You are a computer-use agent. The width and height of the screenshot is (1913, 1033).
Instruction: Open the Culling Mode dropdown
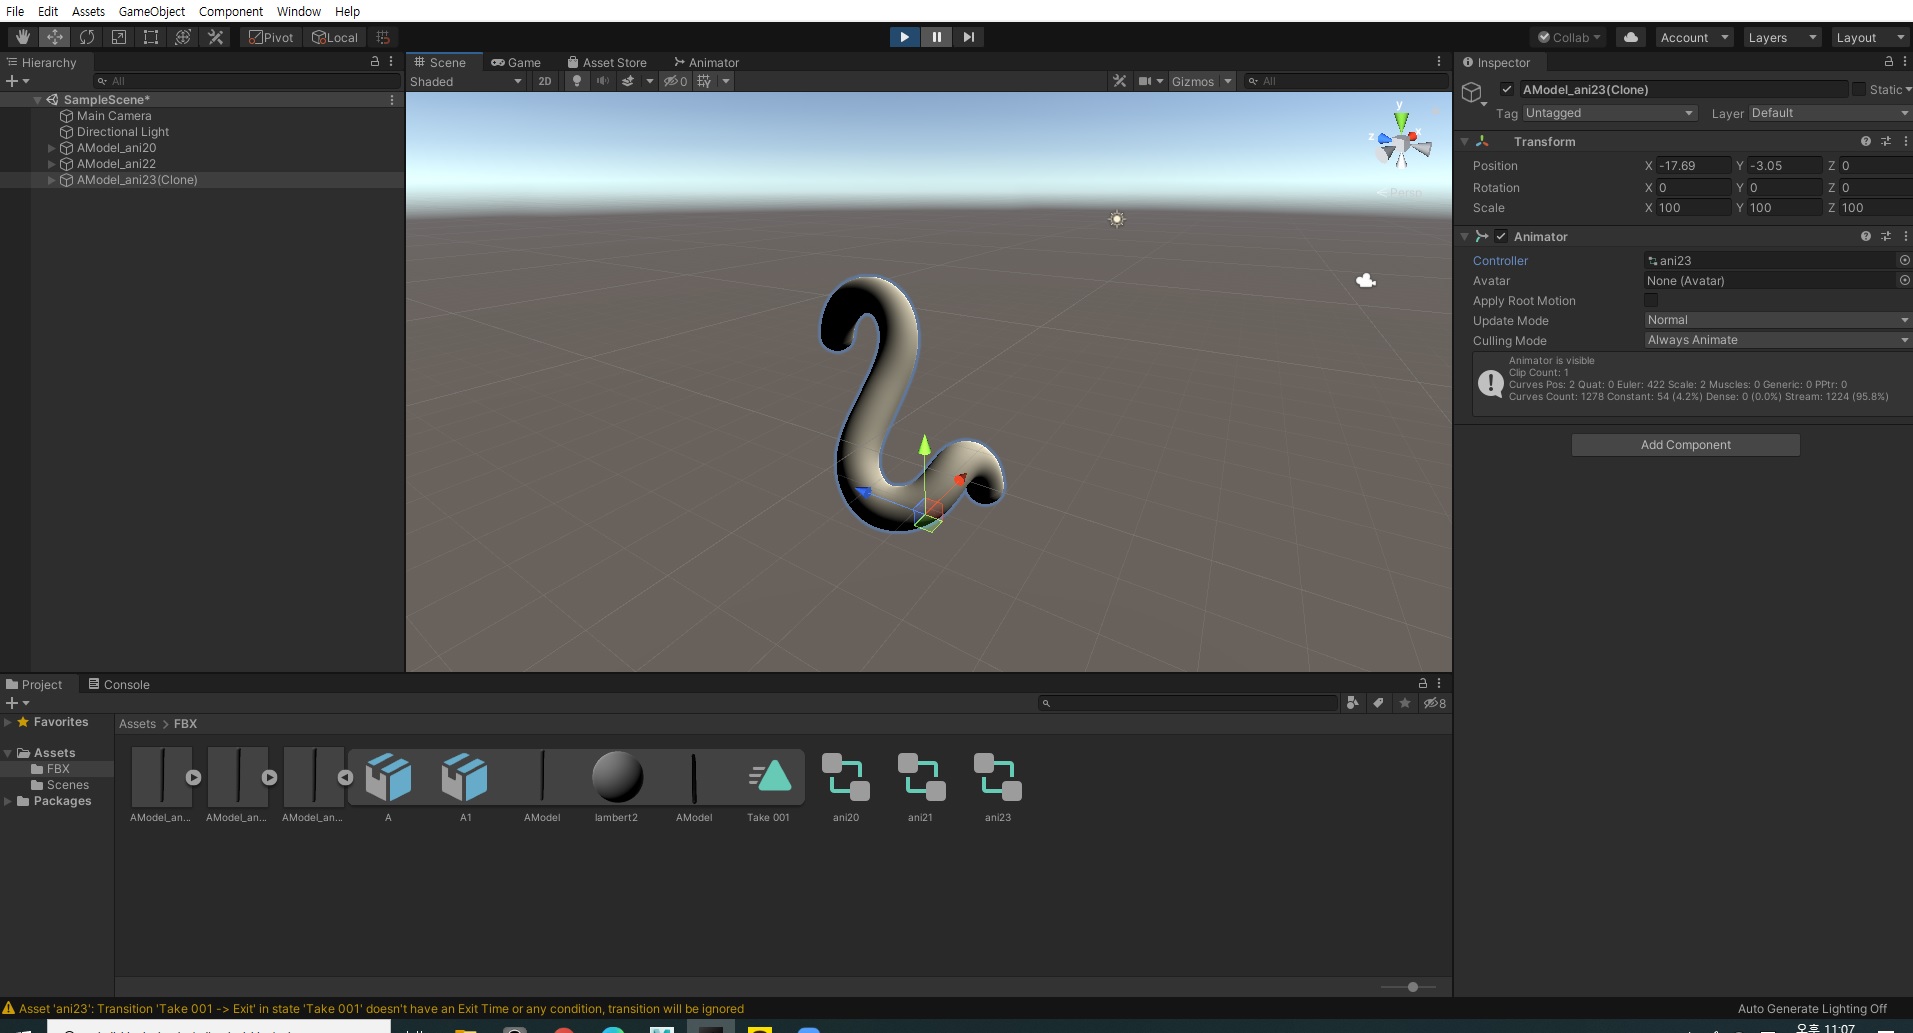pos(1776,340)
